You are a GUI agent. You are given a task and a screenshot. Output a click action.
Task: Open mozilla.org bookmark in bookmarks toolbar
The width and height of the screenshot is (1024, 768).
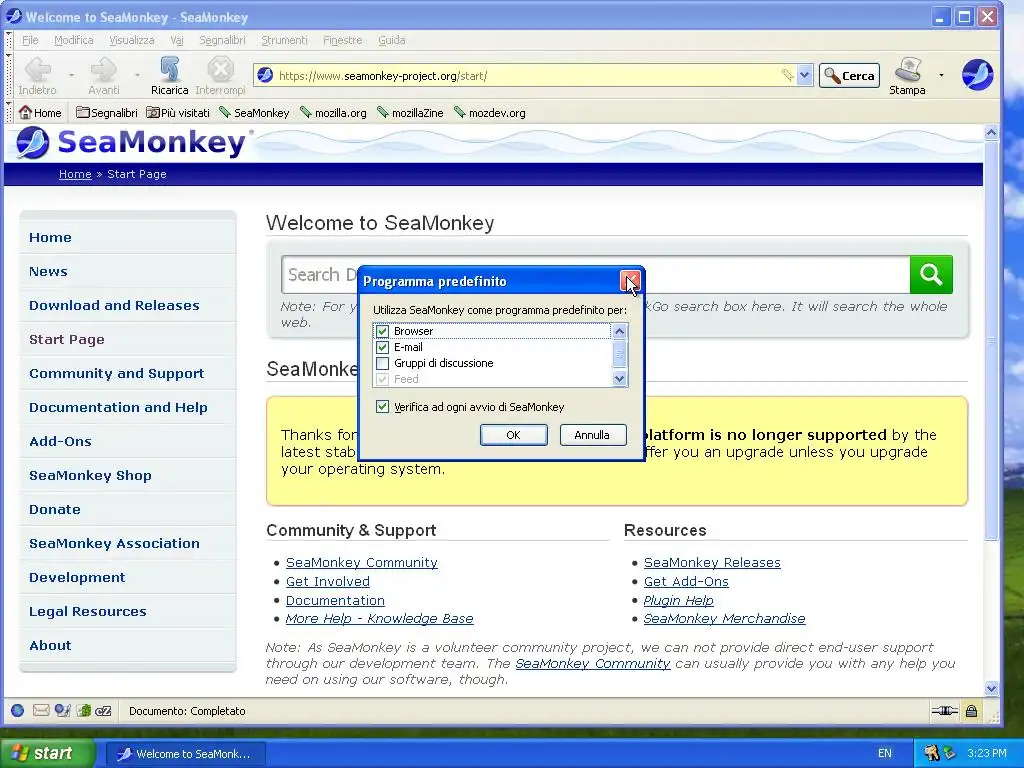333,112
